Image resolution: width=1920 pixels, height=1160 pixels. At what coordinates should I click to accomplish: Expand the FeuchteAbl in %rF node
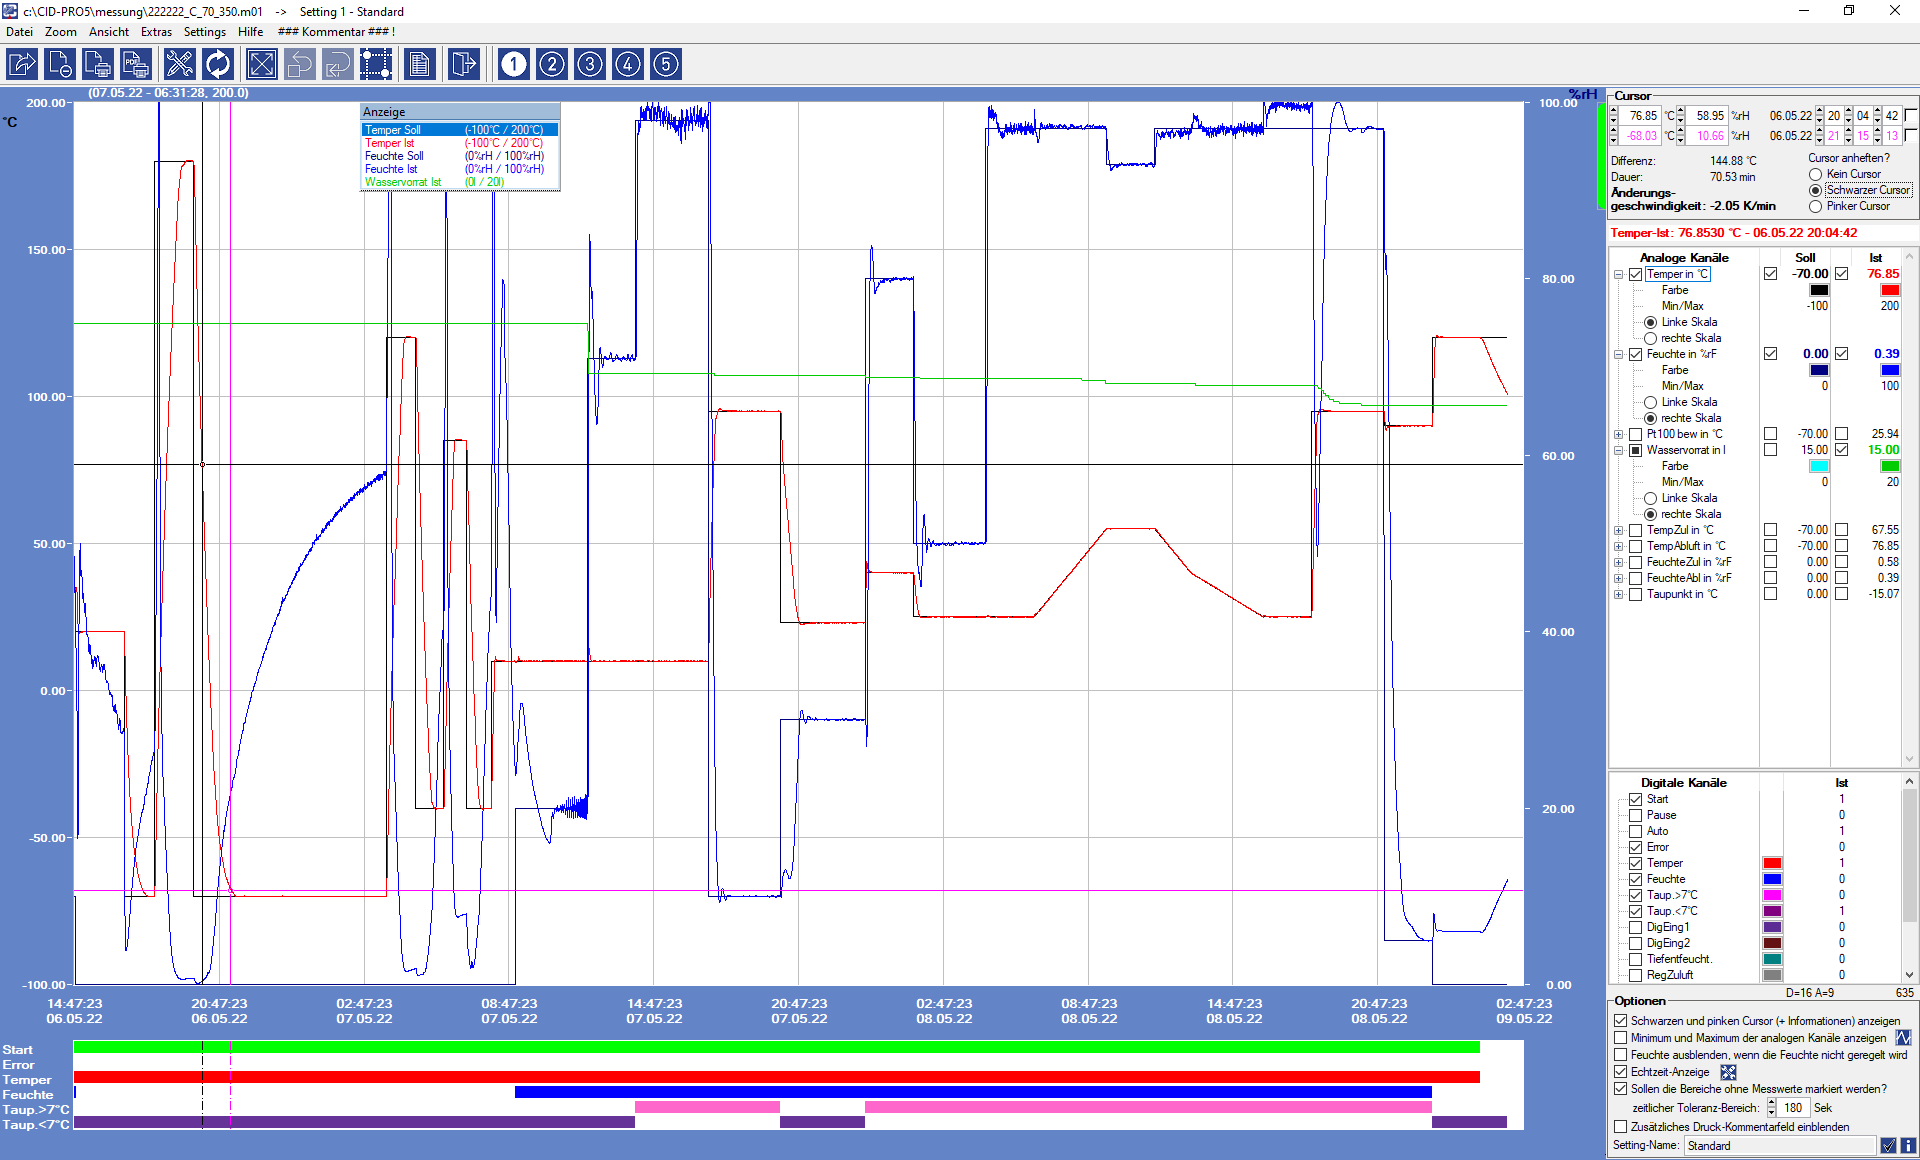[x=1618, y=578]
